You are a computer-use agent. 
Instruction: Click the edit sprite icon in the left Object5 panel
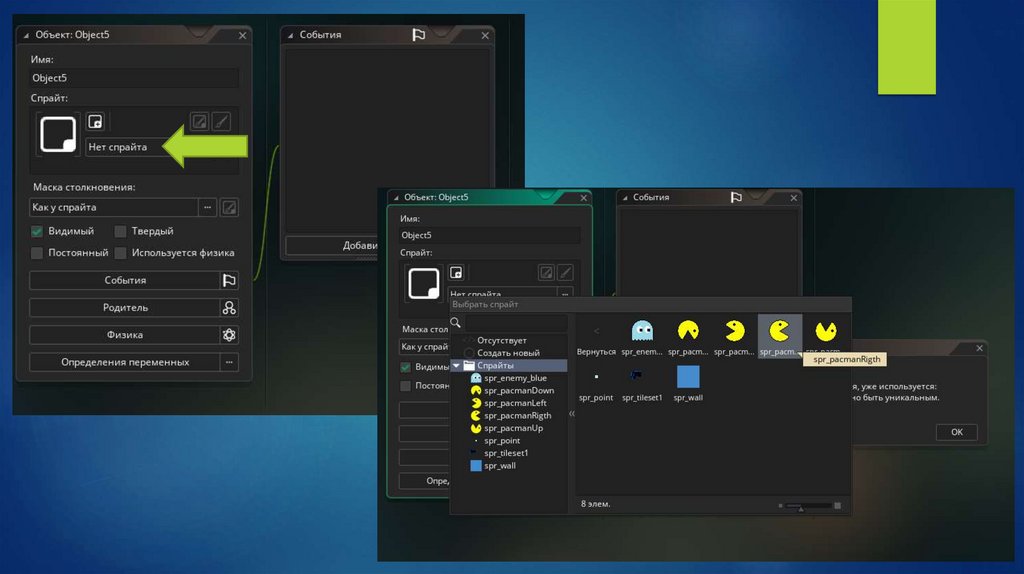coord(200,122)
